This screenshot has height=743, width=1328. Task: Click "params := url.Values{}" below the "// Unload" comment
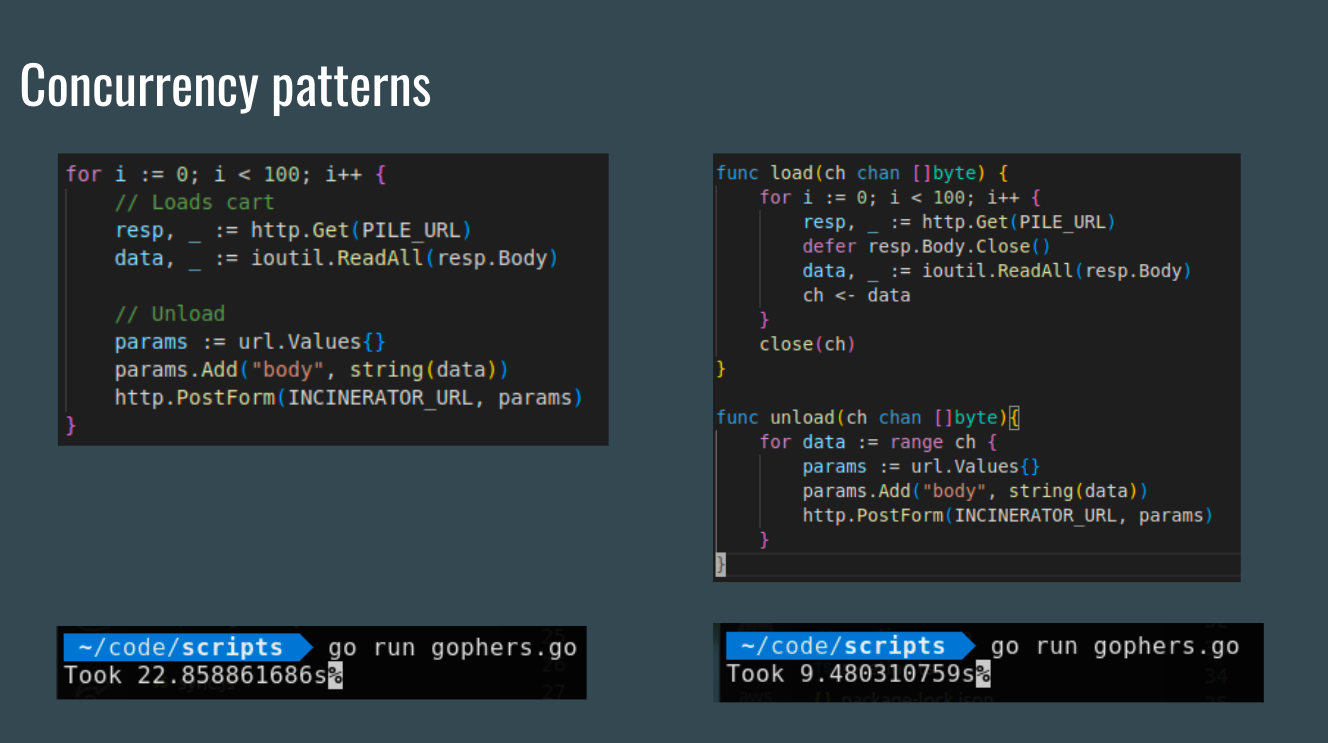click(x=250, y=342)
